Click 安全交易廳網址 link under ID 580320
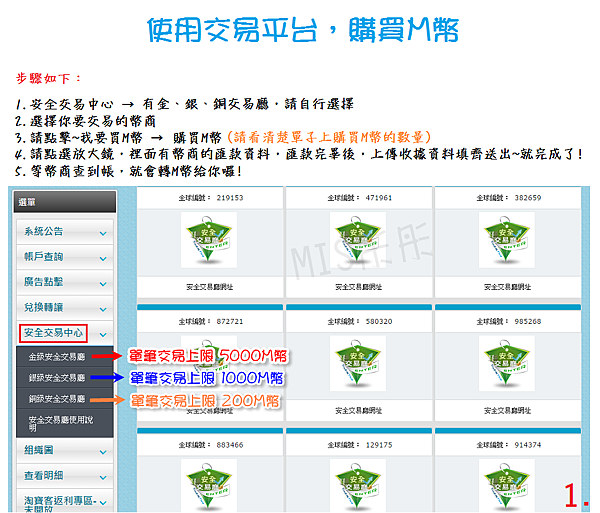 (x=359, y=410)
